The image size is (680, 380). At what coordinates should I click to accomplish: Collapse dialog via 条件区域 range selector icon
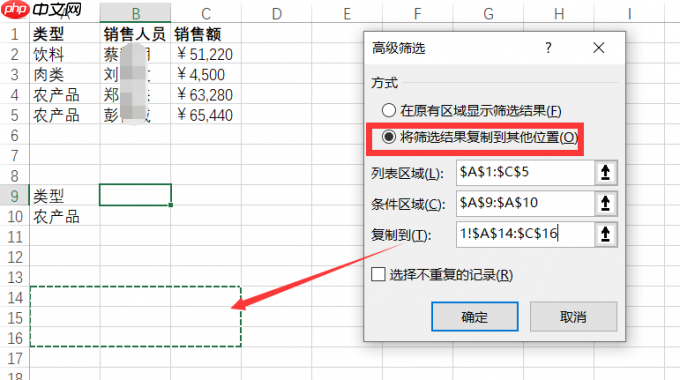tap(605, 203)
